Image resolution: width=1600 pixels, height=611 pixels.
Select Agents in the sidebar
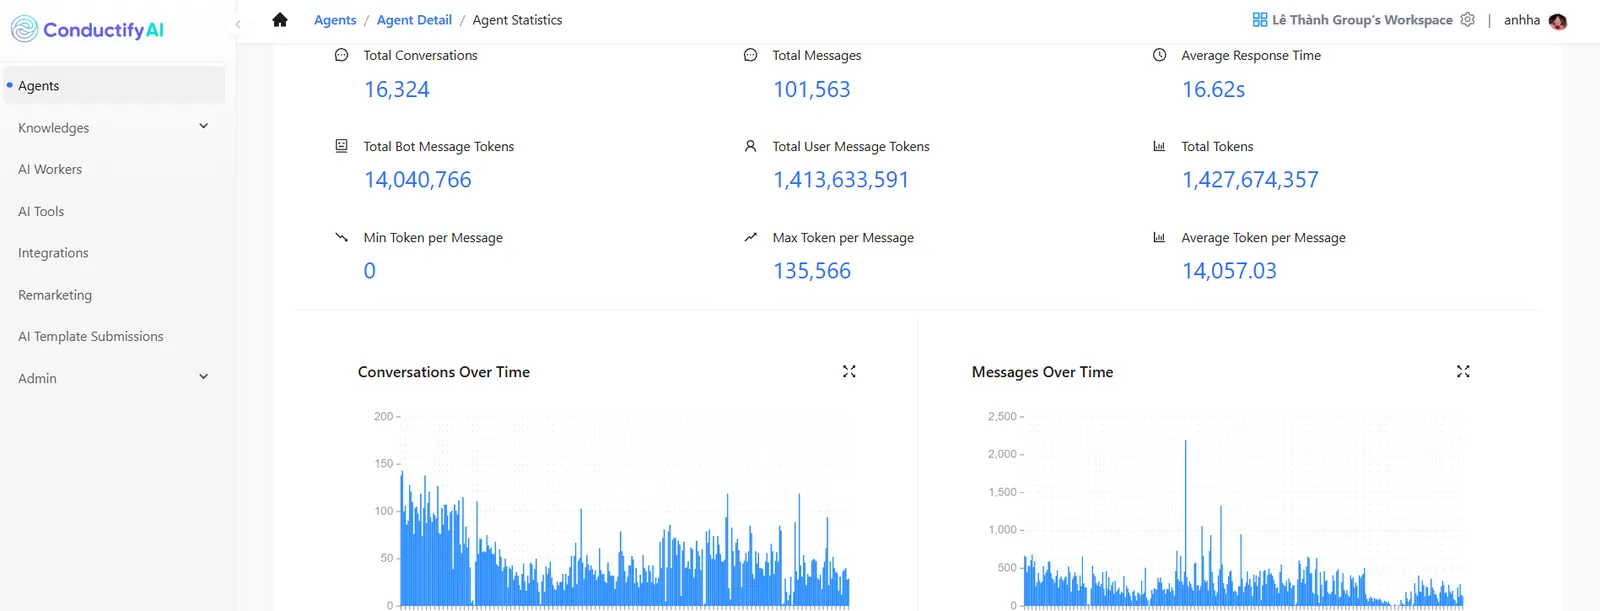pos(114,86)
